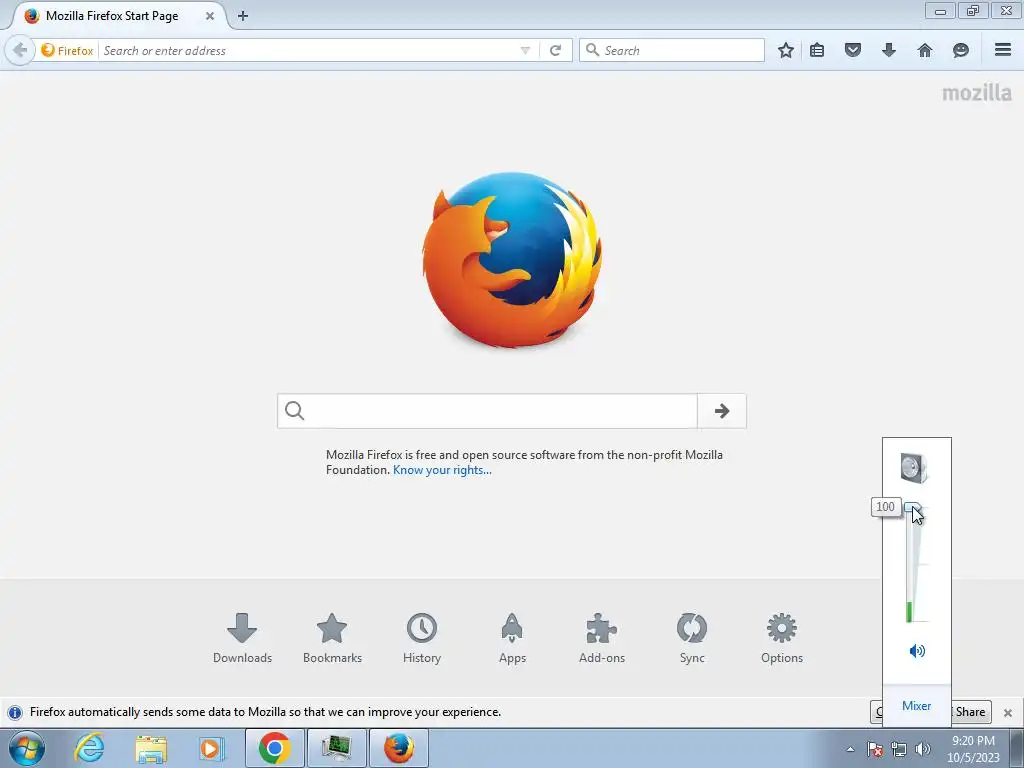Open a new tab with plus button

[x=243, y=16]
